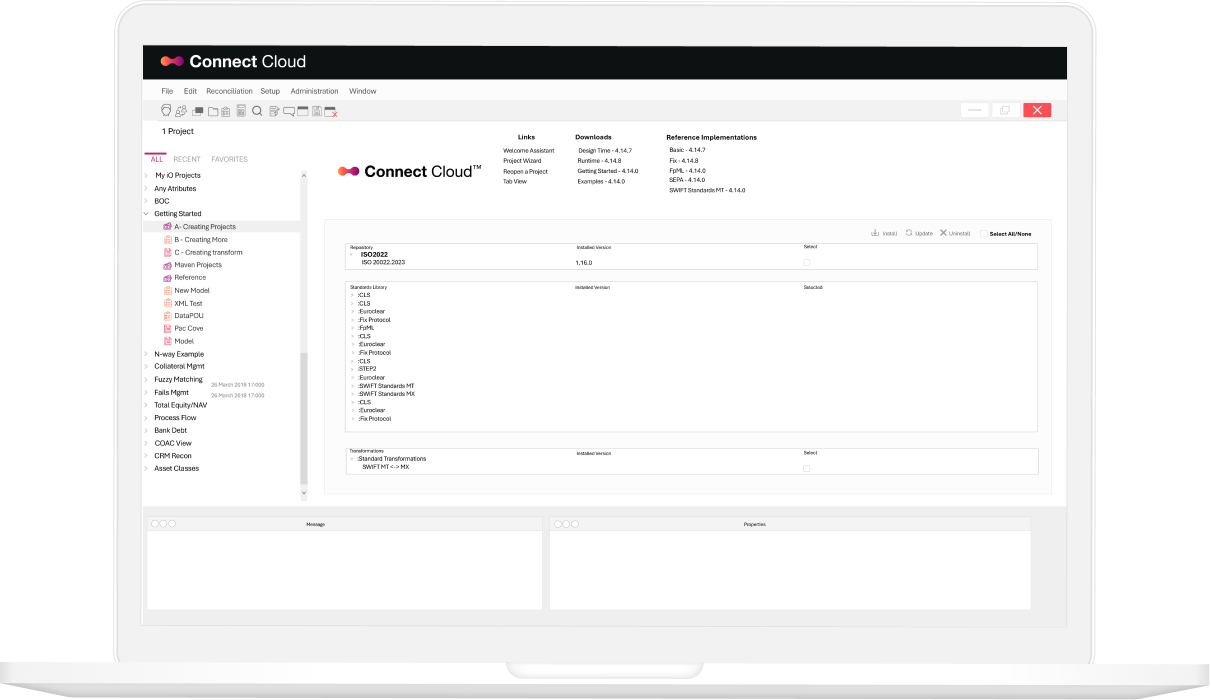Screen dimensions: 1211x700
Task: Click the window with red X toolbar icon
Action: (330, 112)
